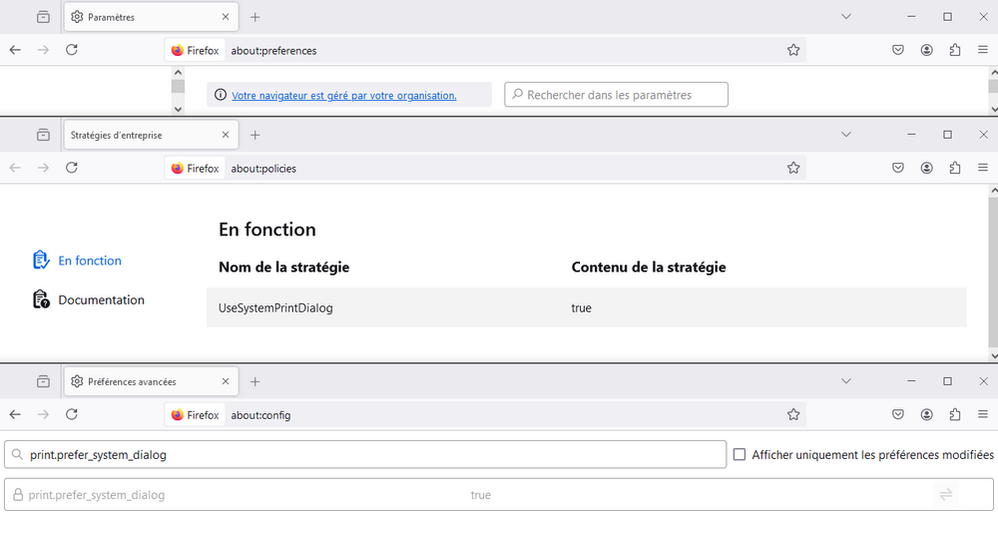Viewport: 998px width, 533px height.
Task: Check Afficher uniquement les préférences modifiées
Action: coord(740,455)
